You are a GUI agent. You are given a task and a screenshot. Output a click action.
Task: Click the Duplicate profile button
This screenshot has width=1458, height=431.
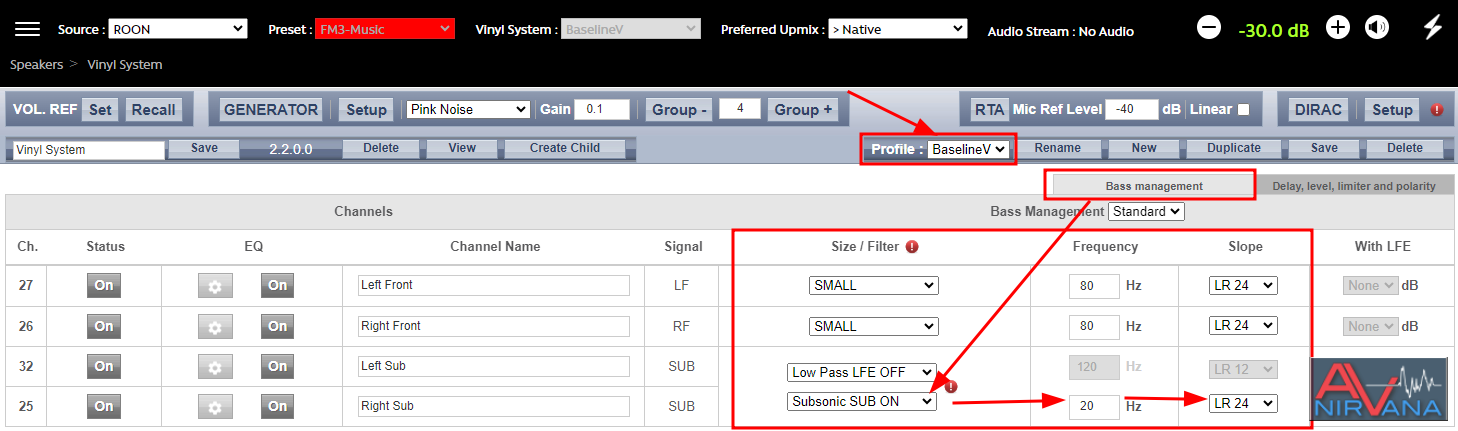point(1234,148)
